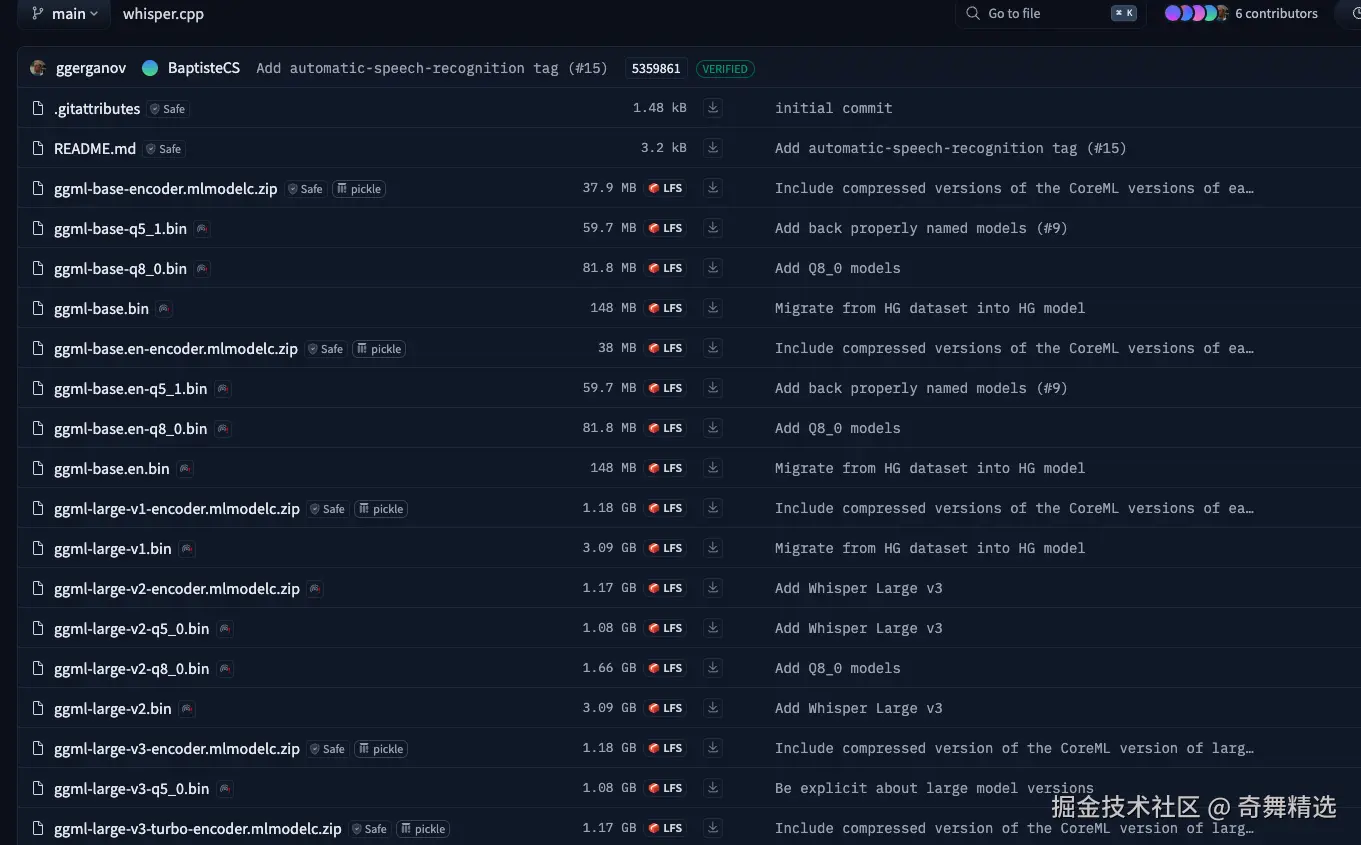
Task: Click the Safe badge on ggml-large-v3-turbo-encoder.mlmodelc.zip
Action: (x=369, y=829)
